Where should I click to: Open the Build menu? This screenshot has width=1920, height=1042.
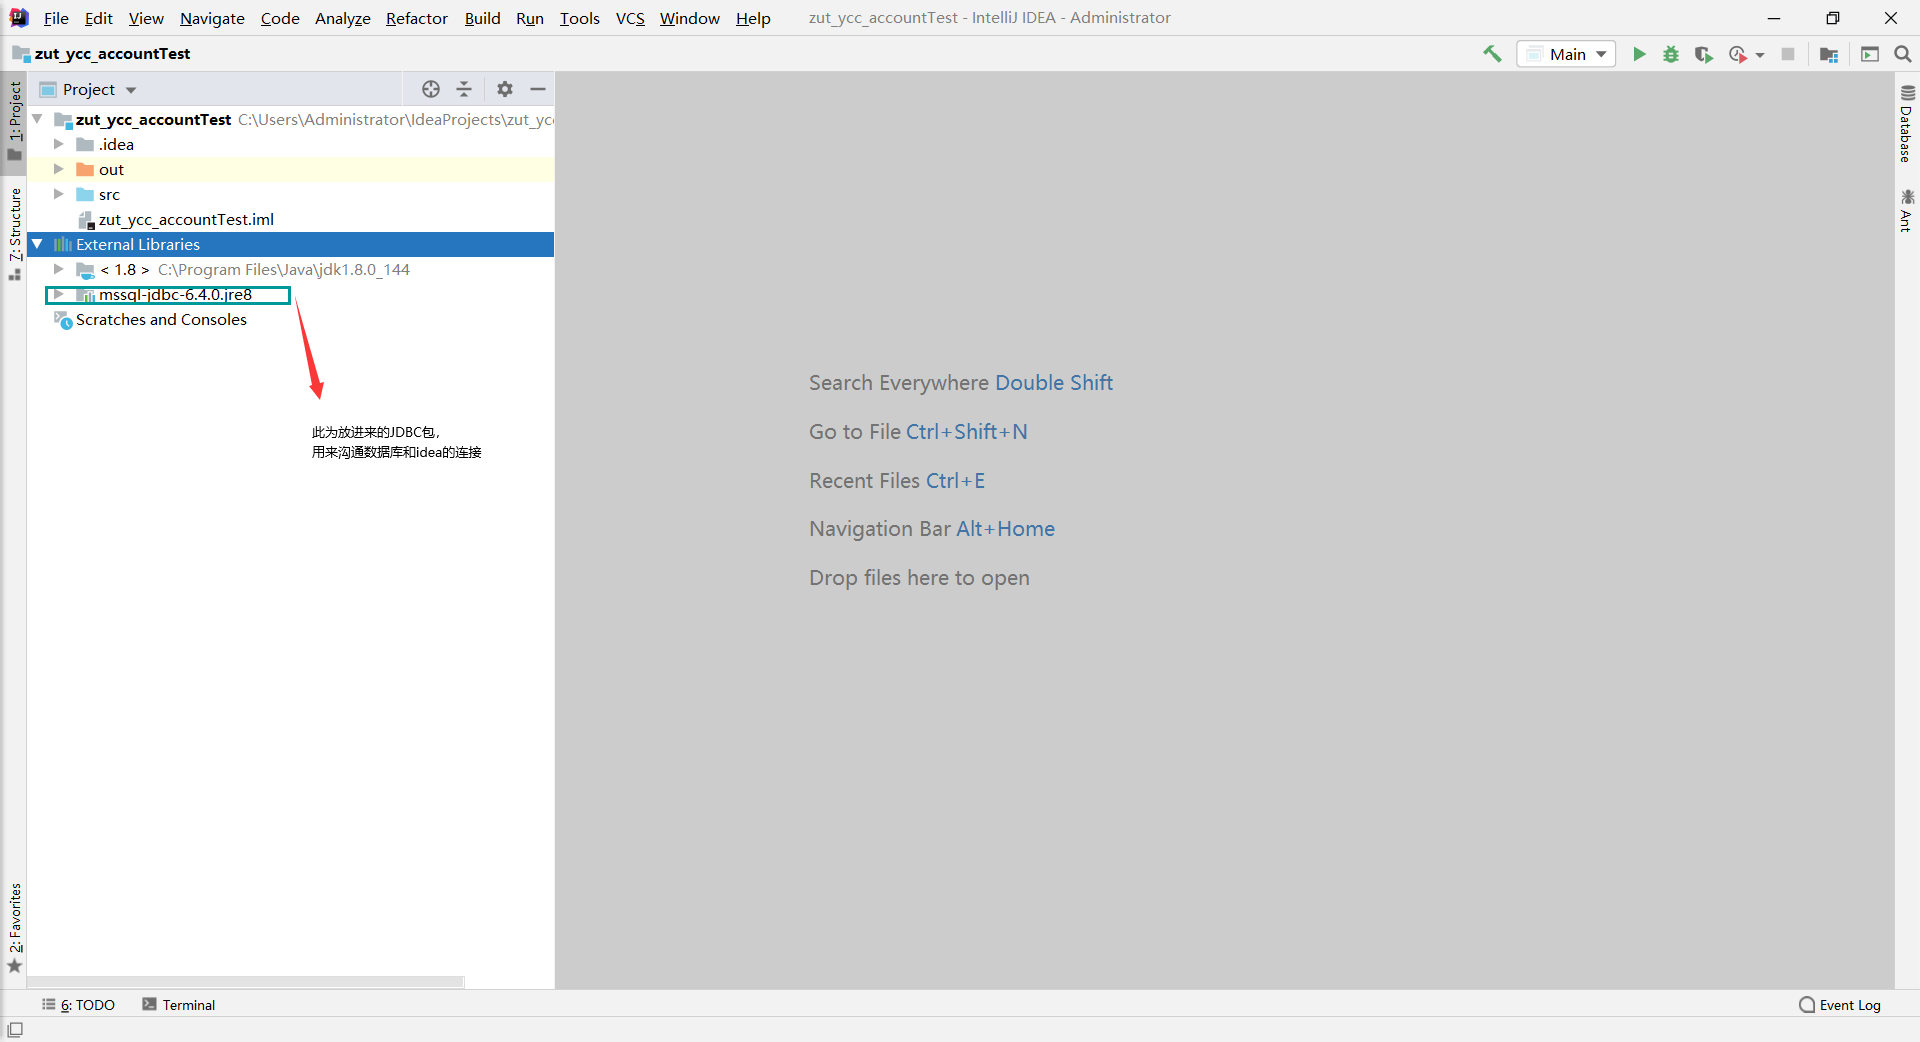pos(482,18)
